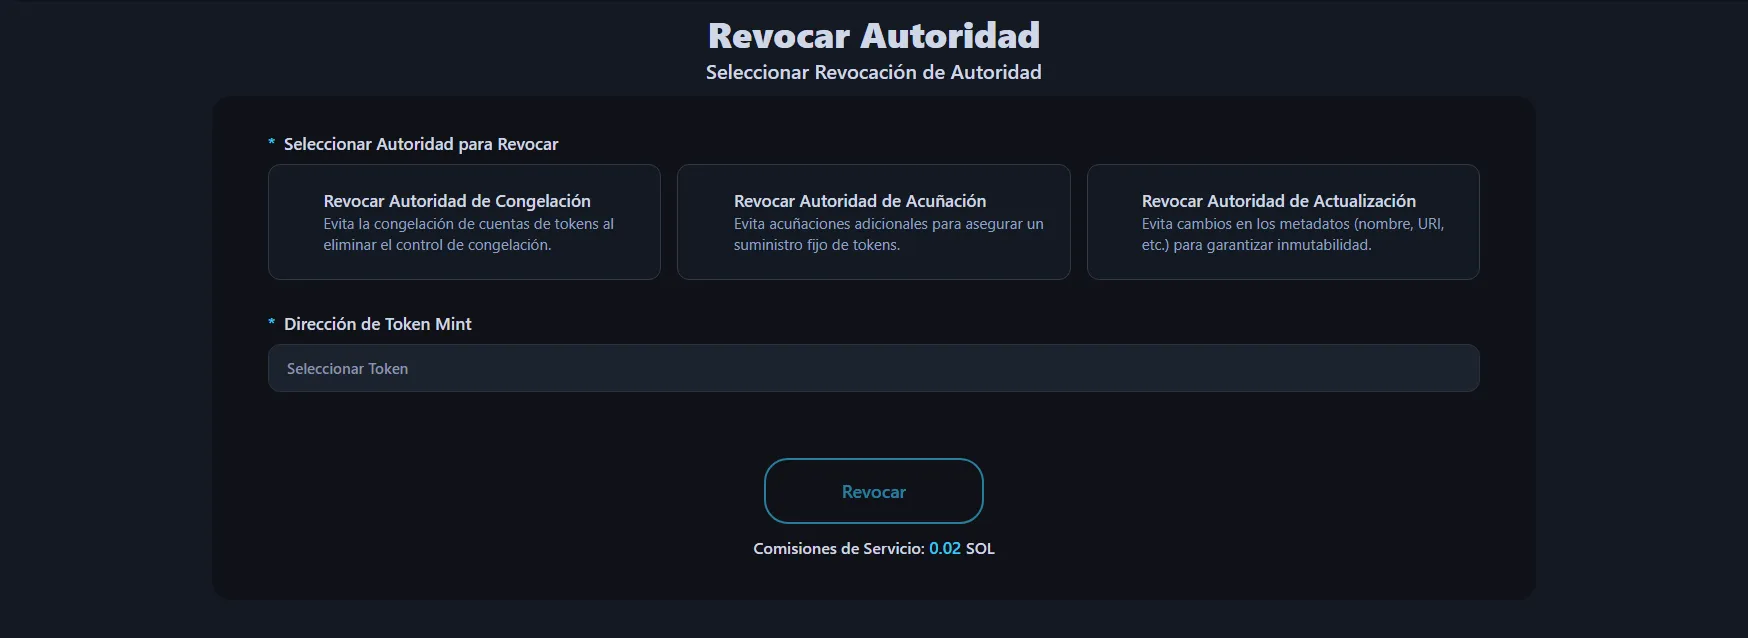Click the SOL currency label
Image resolution: width=1748 pixels, height=638 pixels.
click(x=980, y=548)
